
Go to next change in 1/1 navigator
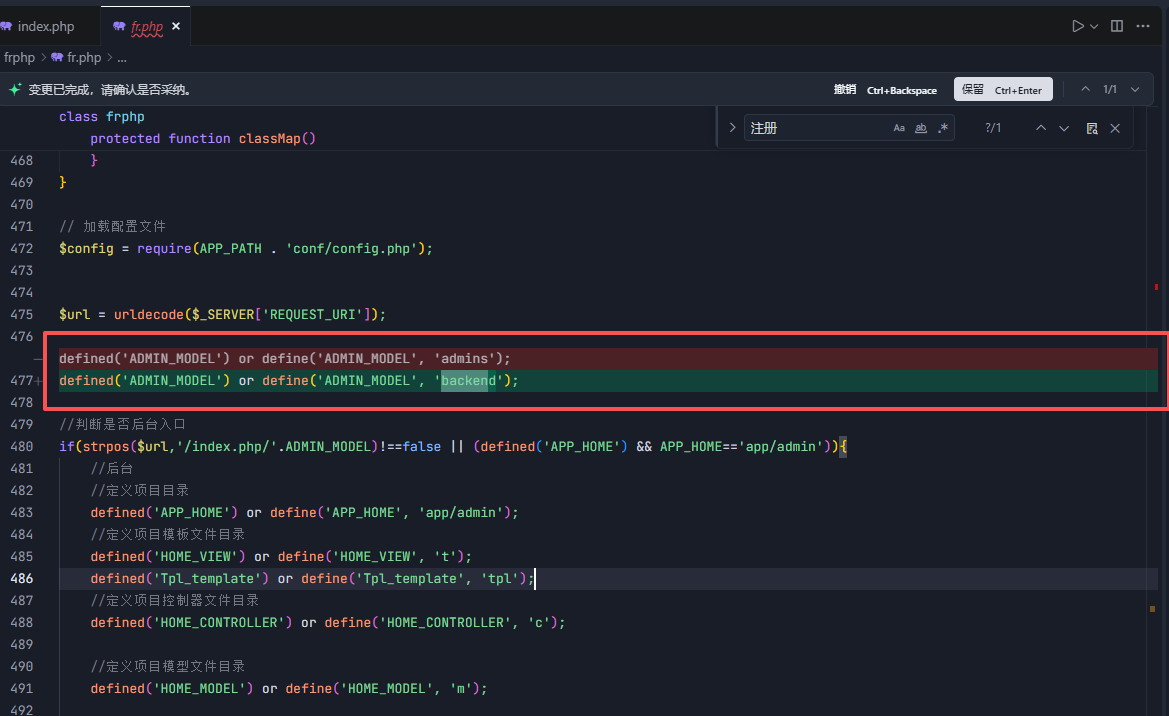coord(1135,90)
